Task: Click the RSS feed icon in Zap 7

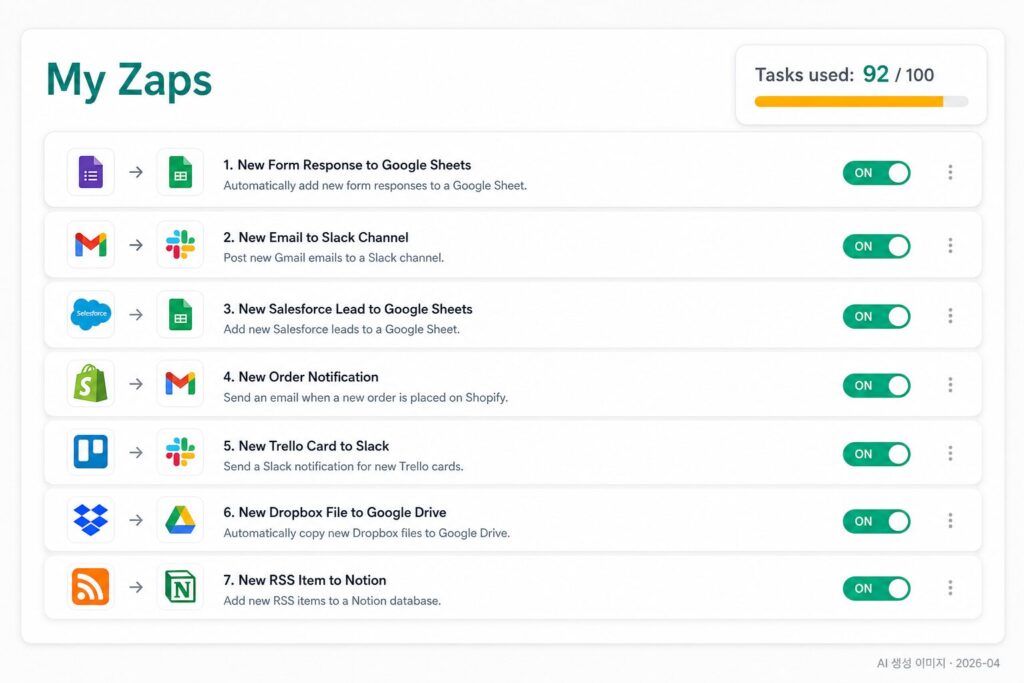Action: pos(91,587)
